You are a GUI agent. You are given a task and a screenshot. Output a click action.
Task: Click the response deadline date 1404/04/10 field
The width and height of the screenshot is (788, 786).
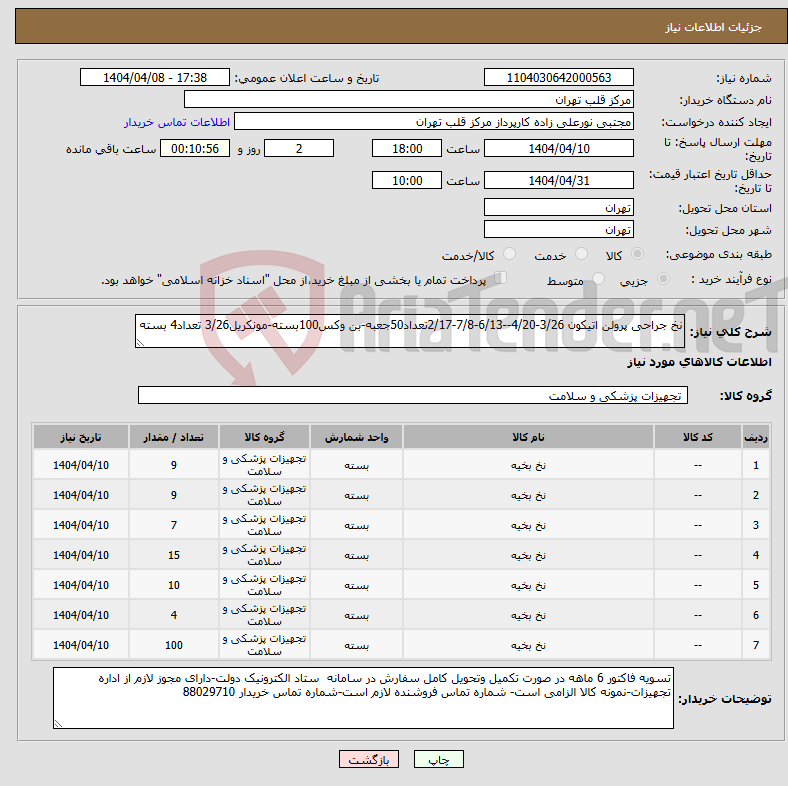pos(558,148)
